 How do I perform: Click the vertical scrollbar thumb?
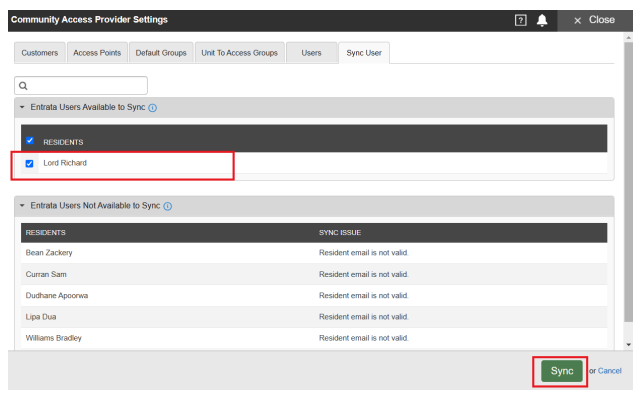tap(628, 182)
